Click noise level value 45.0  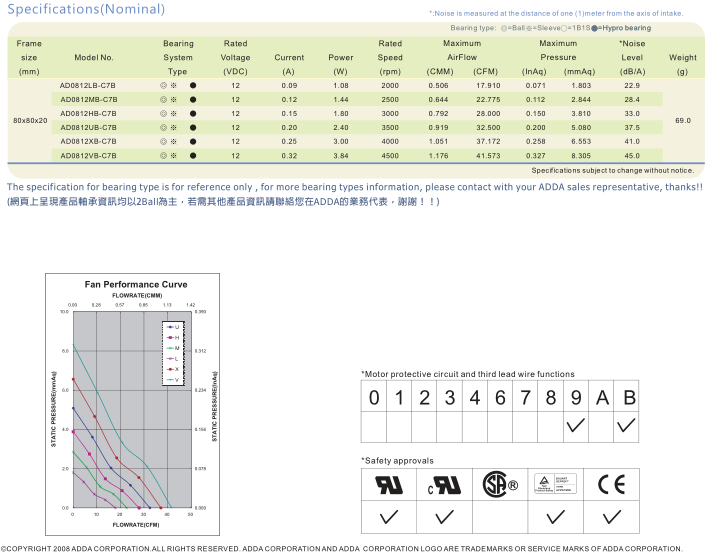pos(632,156)
